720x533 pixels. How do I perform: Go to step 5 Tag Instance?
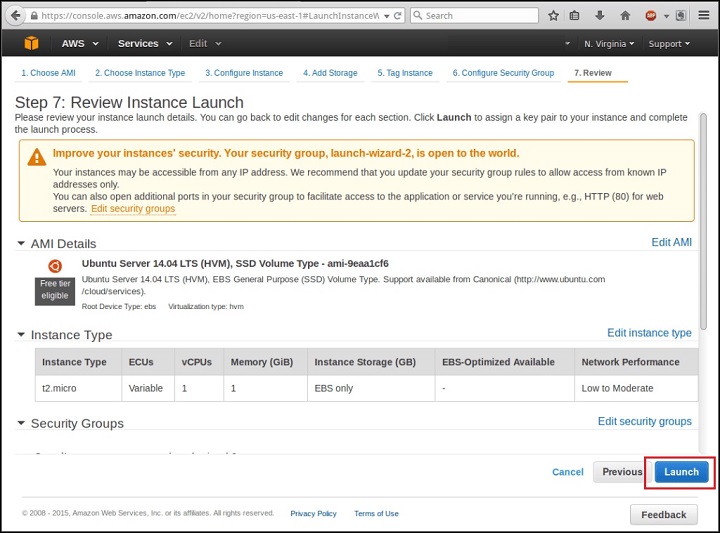click(405, 73)
